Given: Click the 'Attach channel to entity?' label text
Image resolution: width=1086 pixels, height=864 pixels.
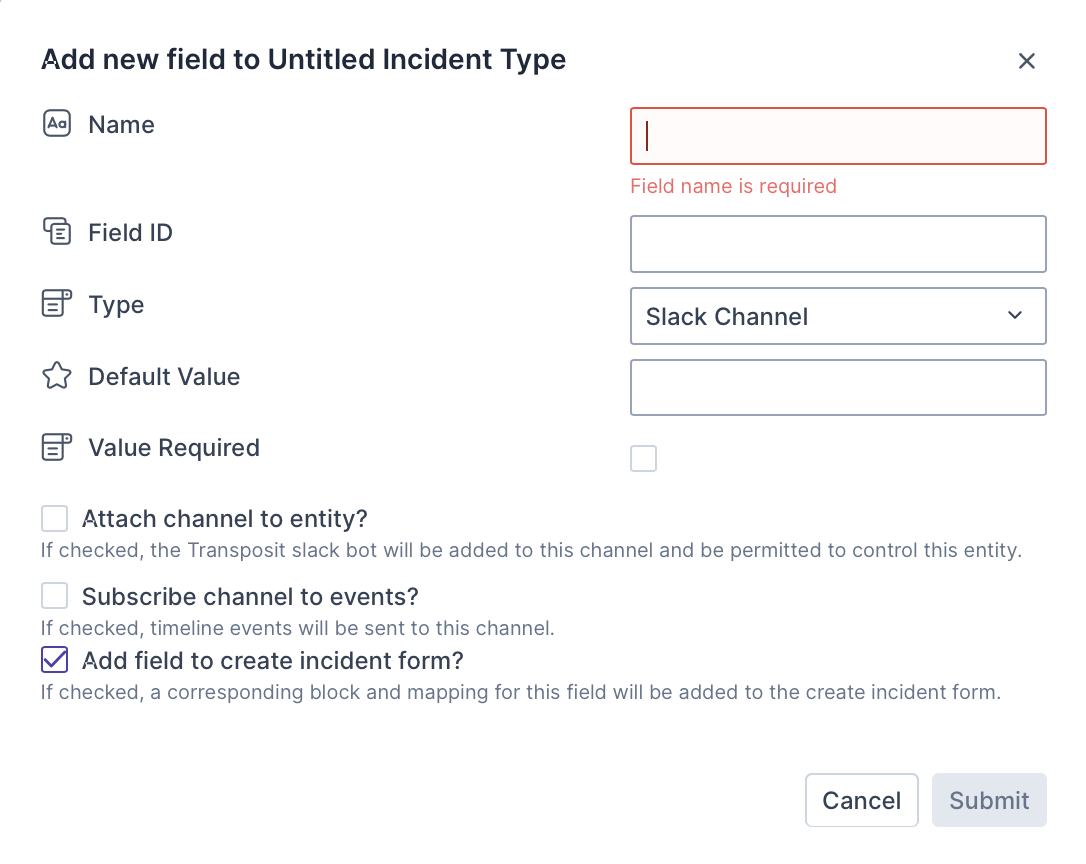Looking at the screenshot, I should tap(225, 519).
